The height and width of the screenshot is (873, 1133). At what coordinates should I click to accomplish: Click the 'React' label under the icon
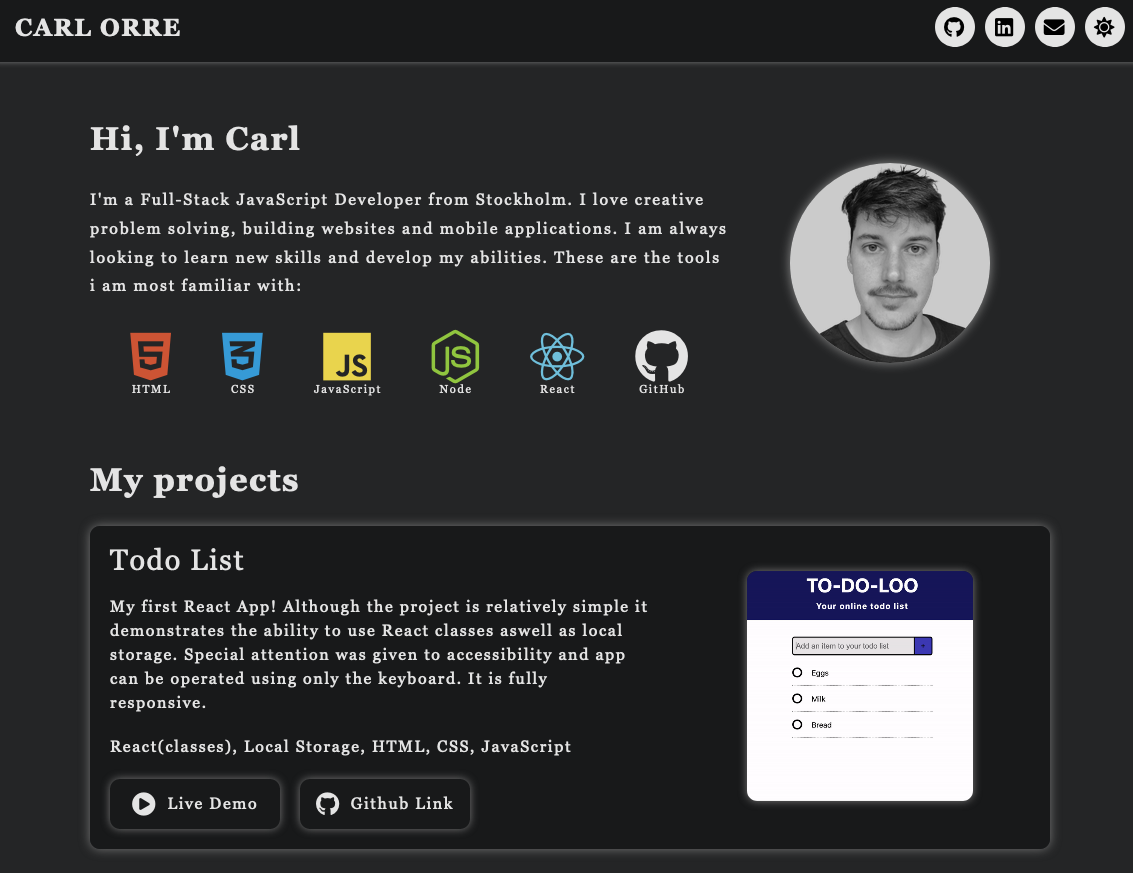coord(557,389)
